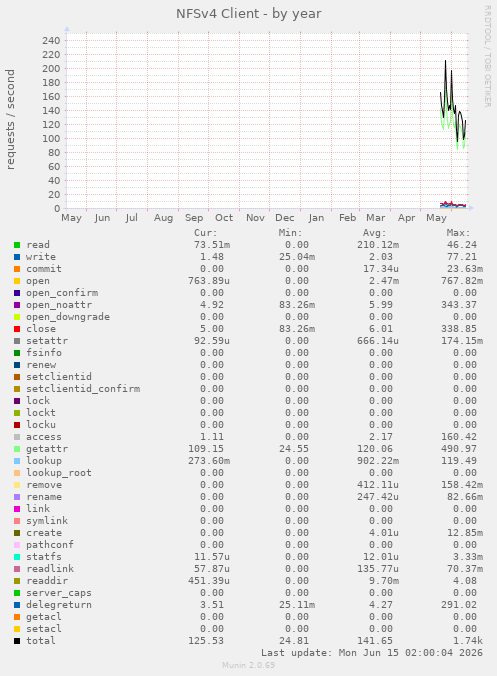Click the 100 y-axis tick label
Screen dimensions: 497x676
51,139
